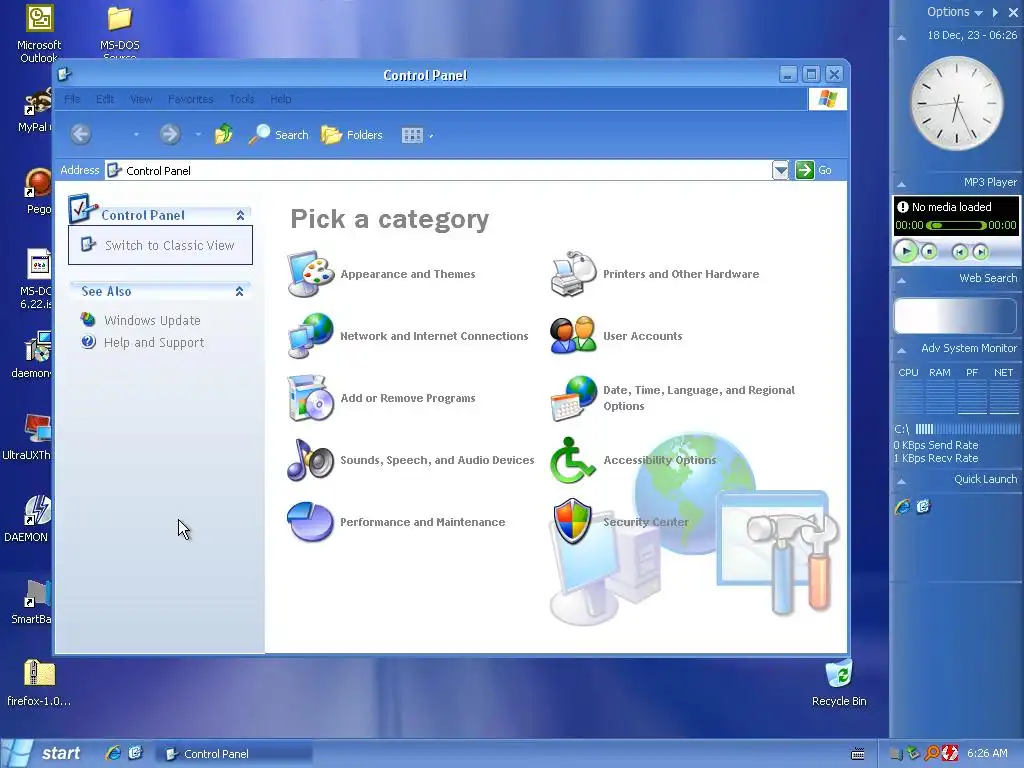This screenshot has width=1024, height=768.
Task: Open the View menu
Action: coord(141,99)
